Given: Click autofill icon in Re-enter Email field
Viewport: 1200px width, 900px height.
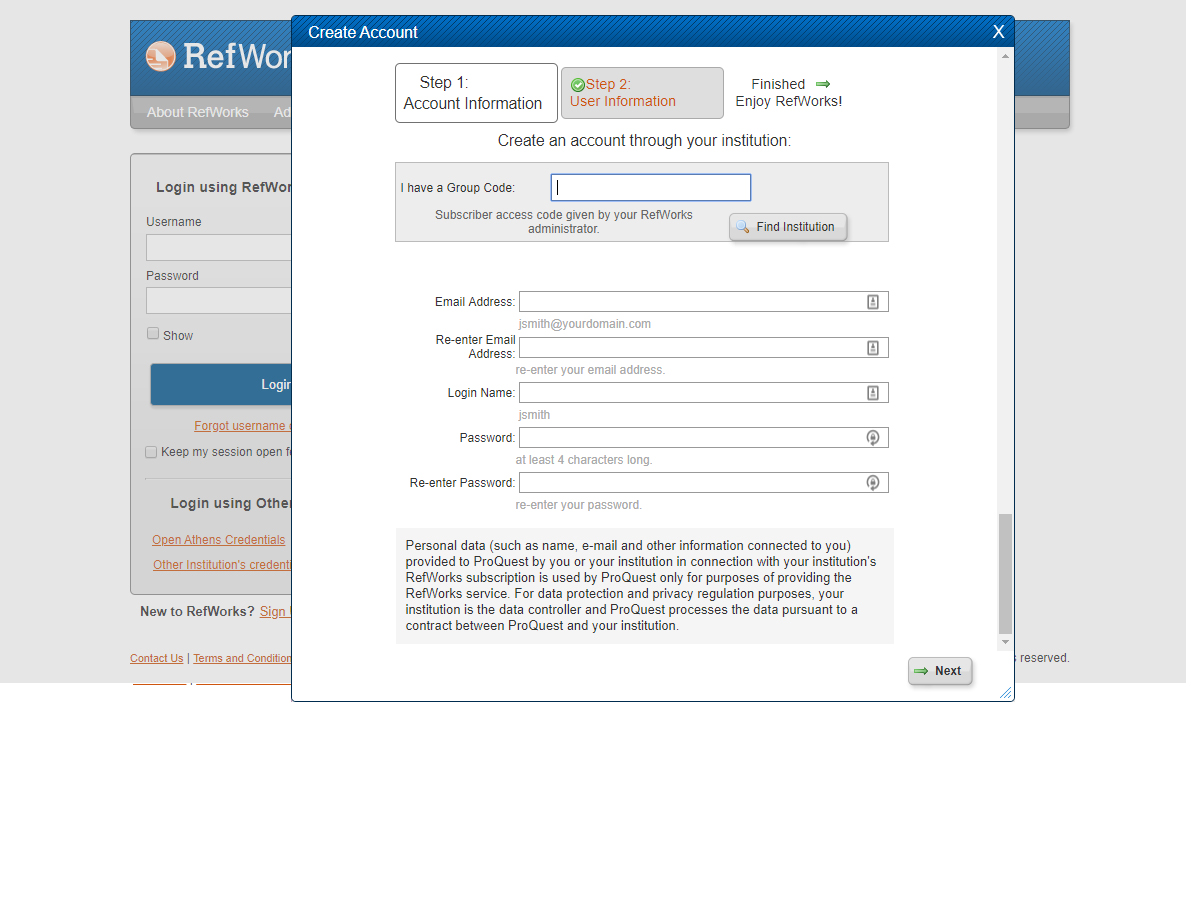Looking at the screenshot, I should 872,348.
